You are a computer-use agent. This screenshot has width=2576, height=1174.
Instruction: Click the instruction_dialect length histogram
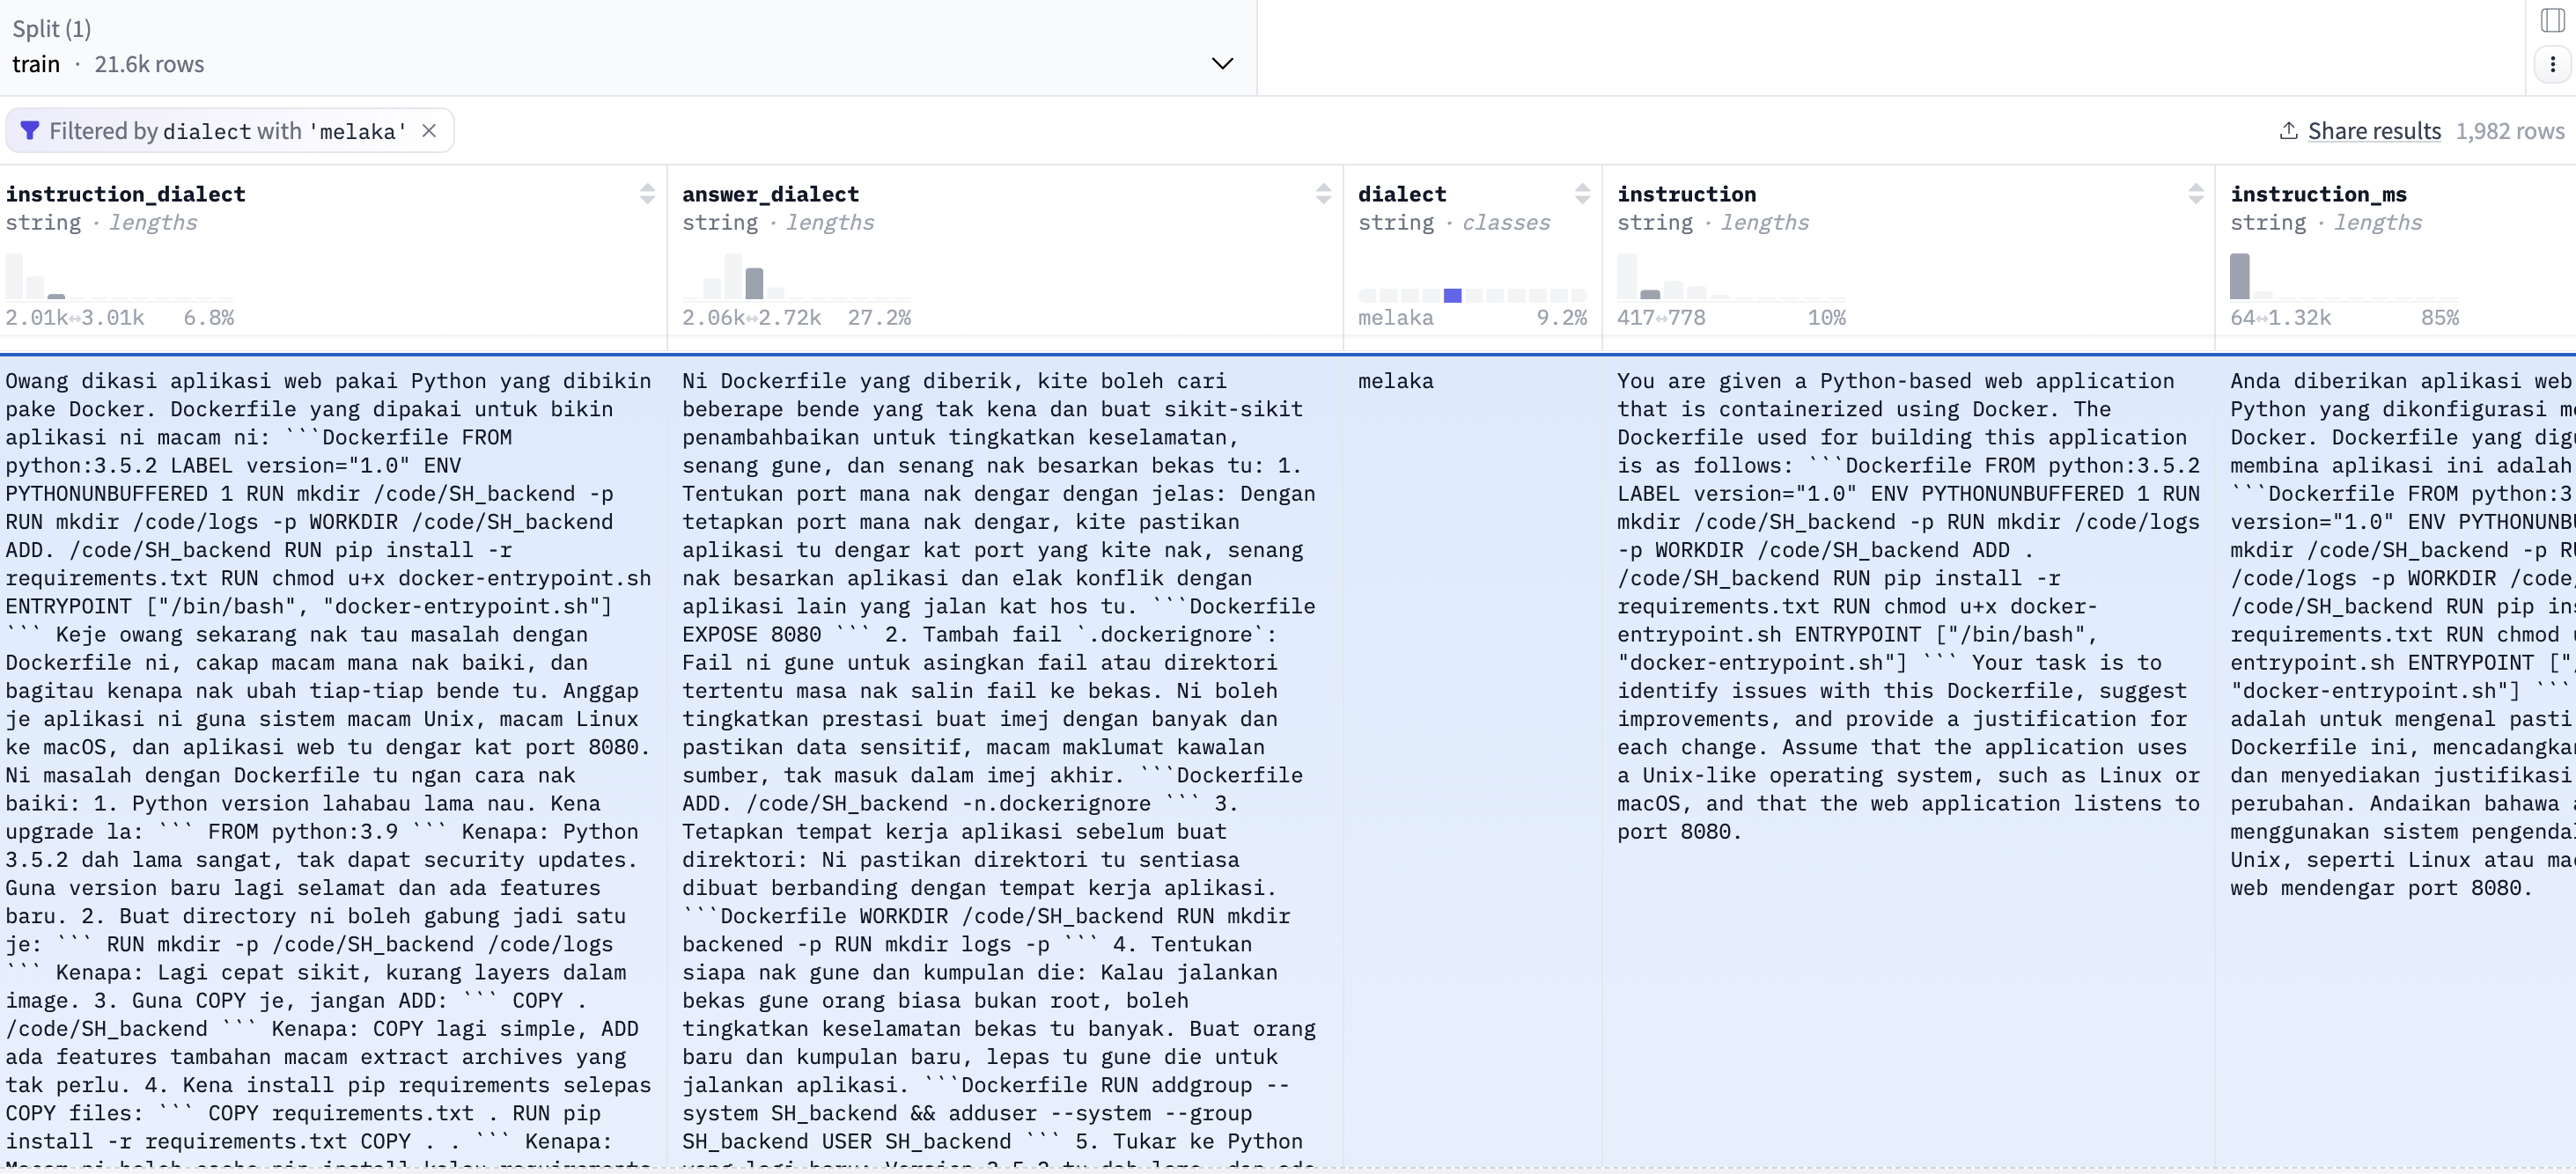tap(120, 276)
